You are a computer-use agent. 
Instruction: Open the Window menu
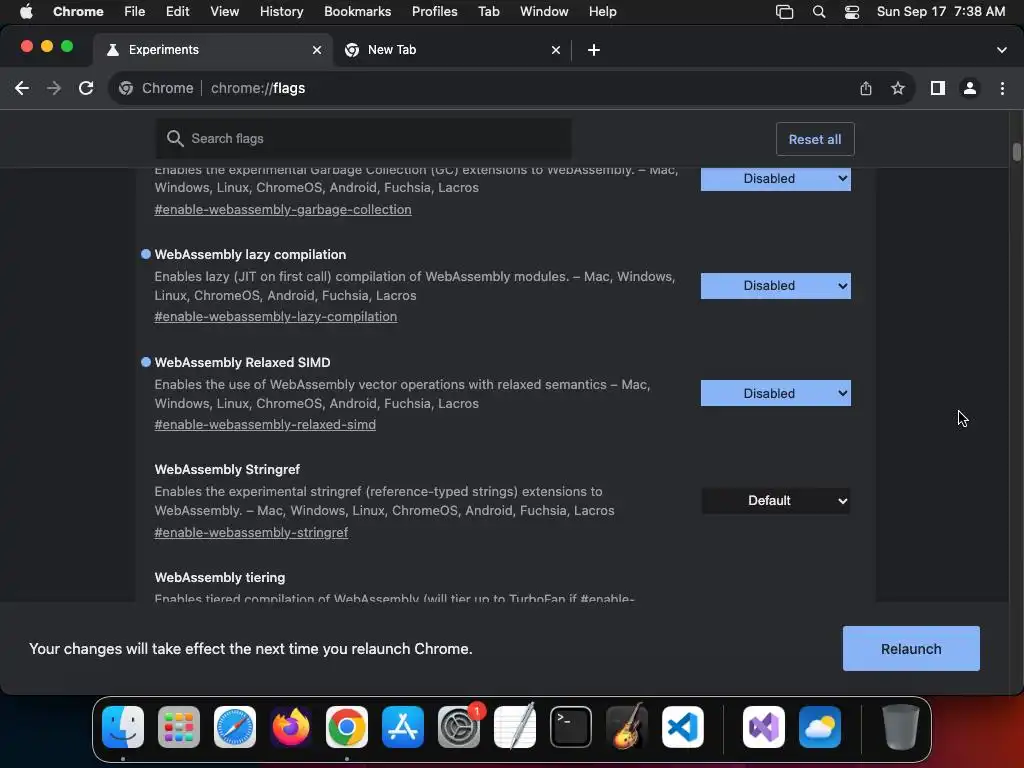[544, 12]
